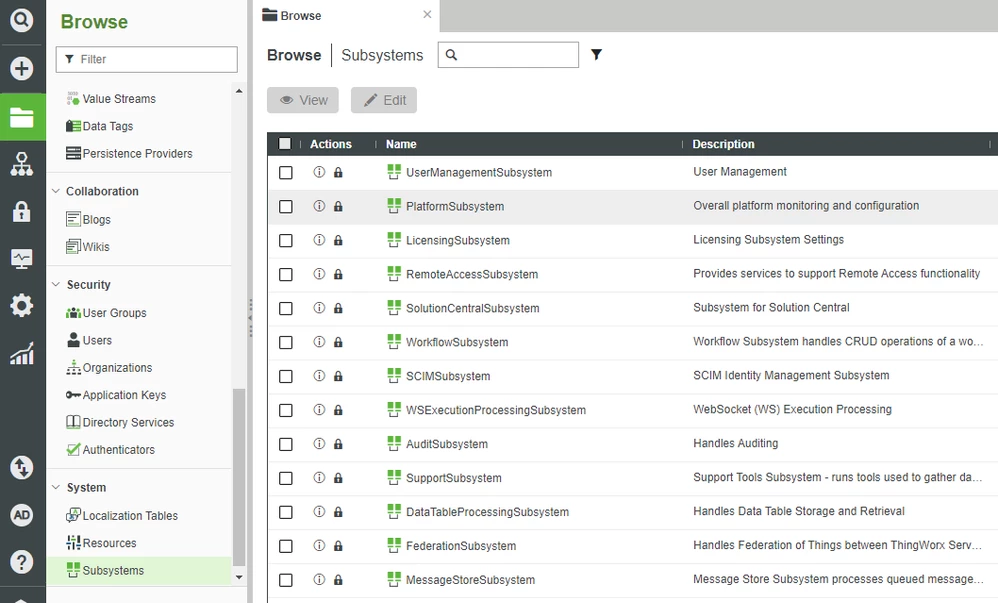998x603 pixels.
Task: Sort by the Name column header
Action: point(401,144)
